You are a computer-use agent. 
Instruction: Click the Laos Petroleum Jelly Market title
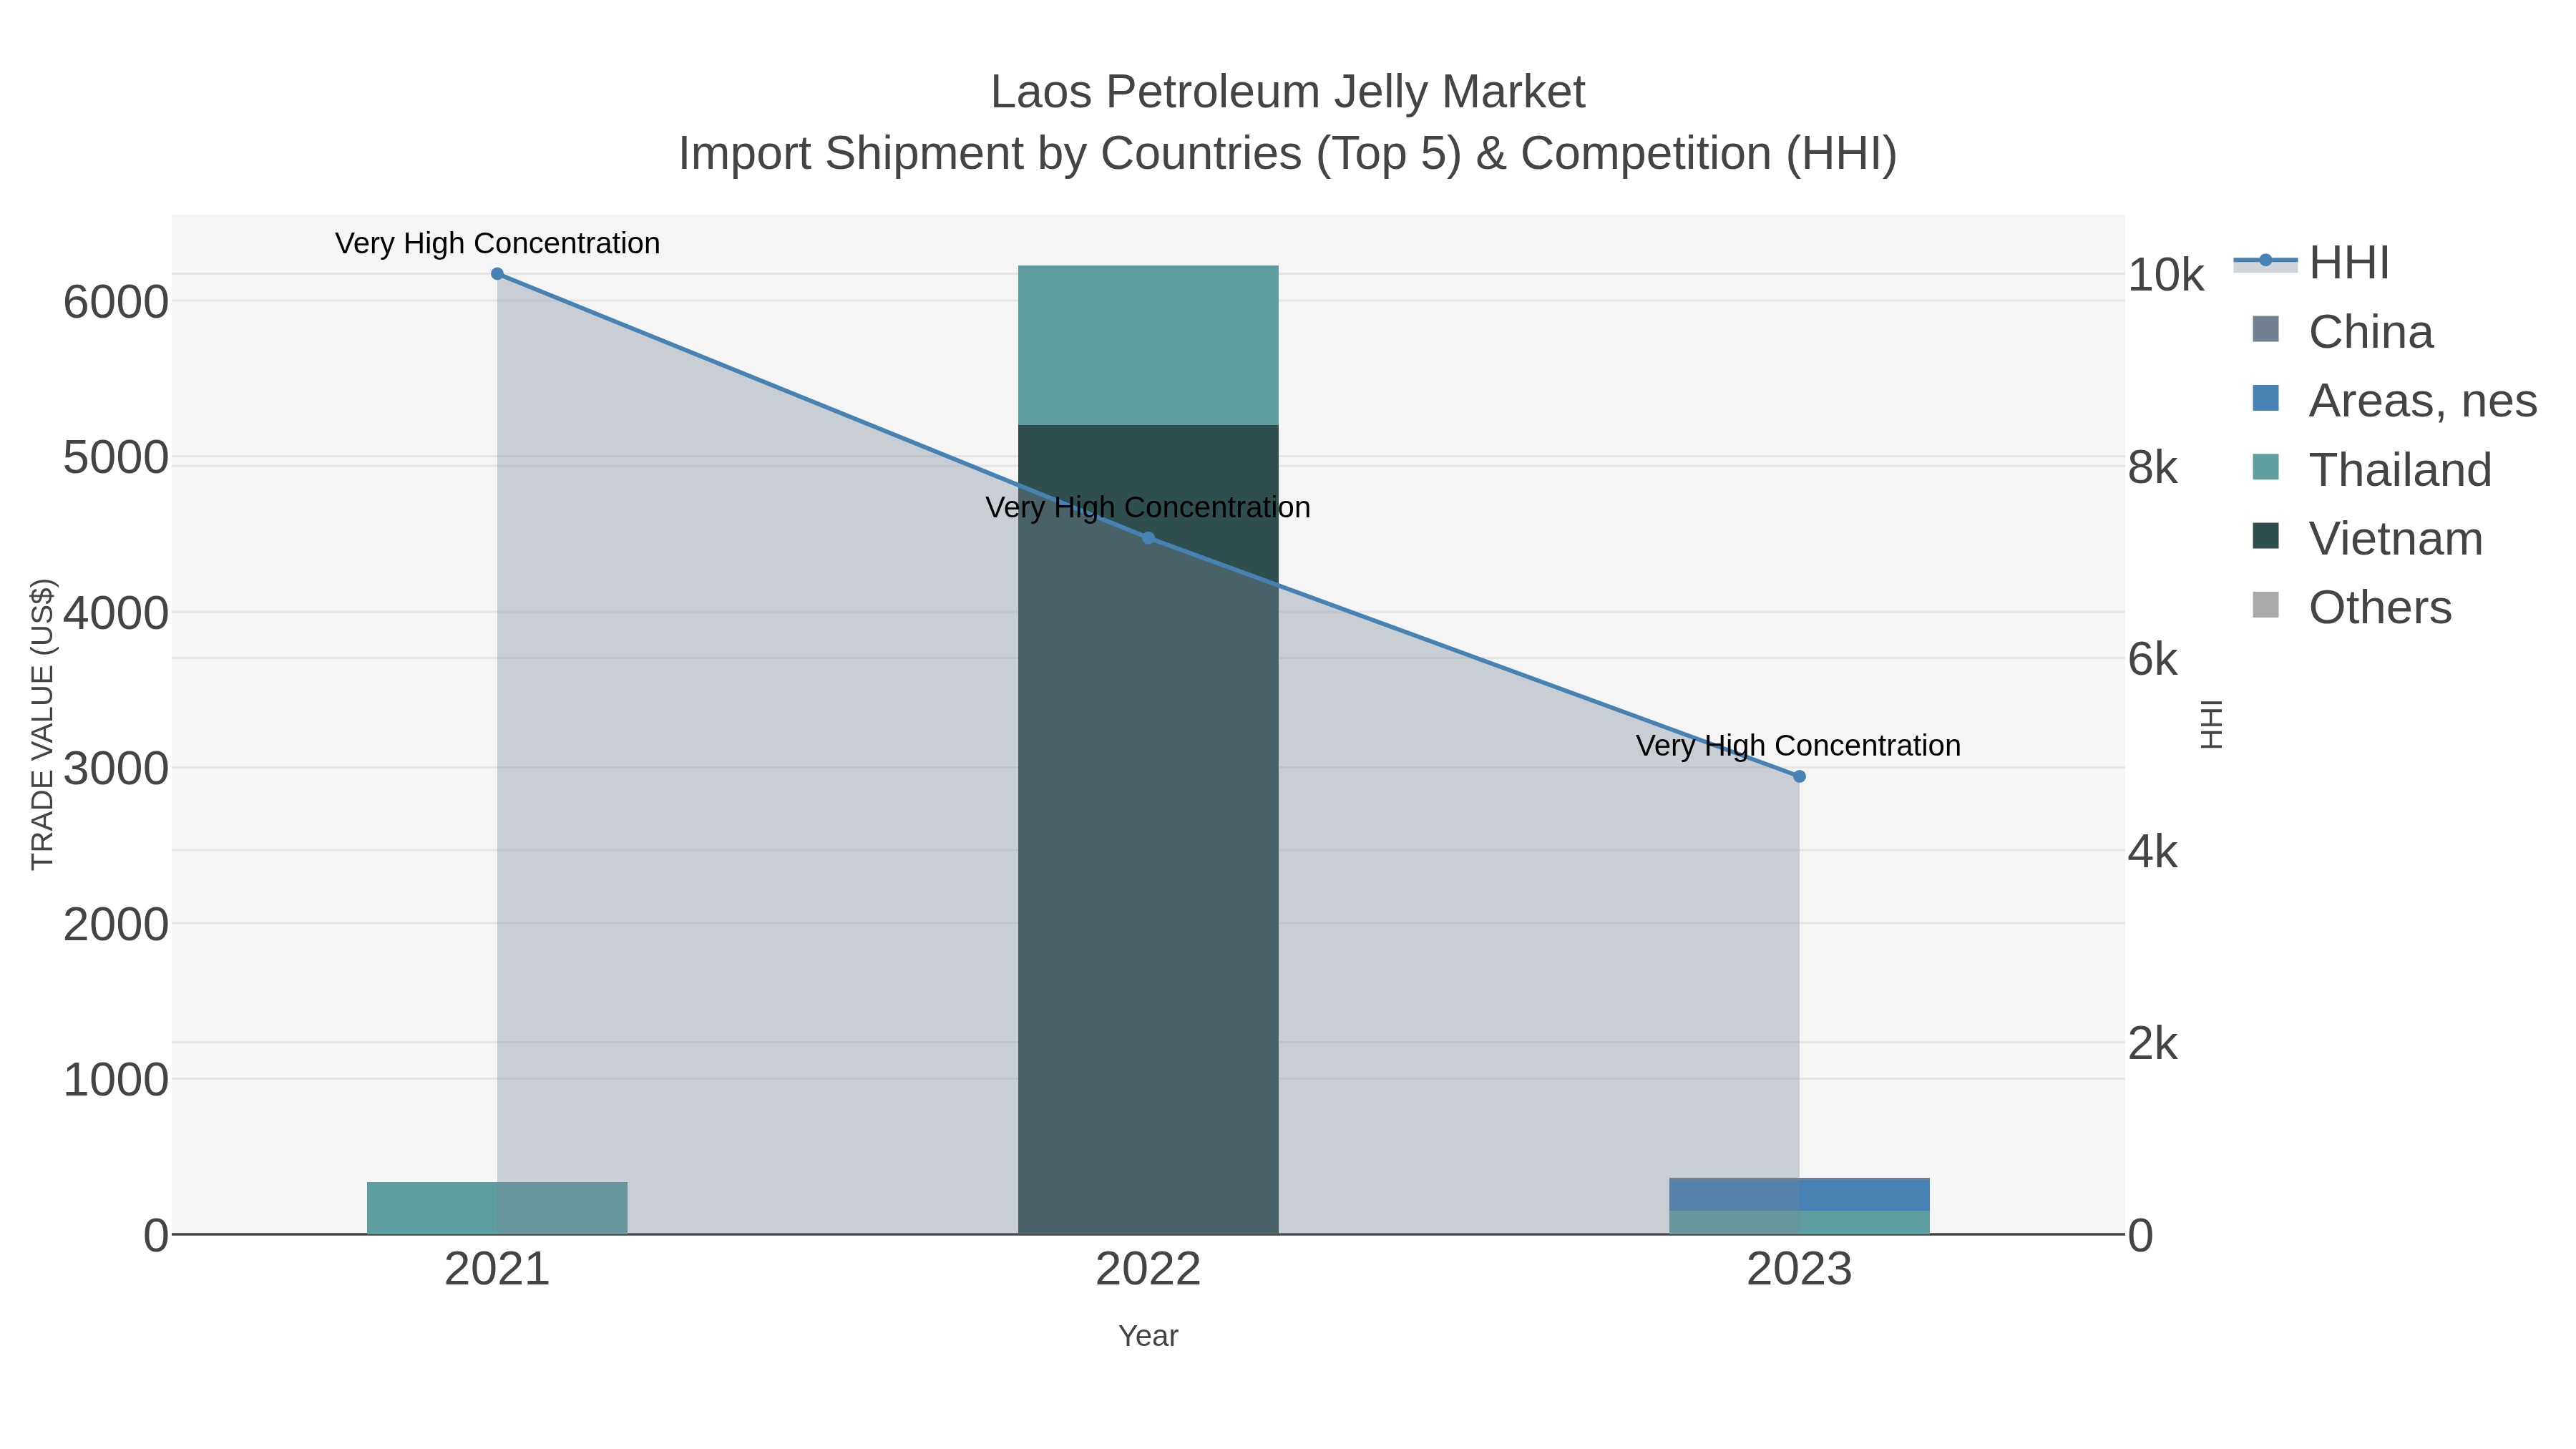pyautogui.click(x=1288, y=92)
